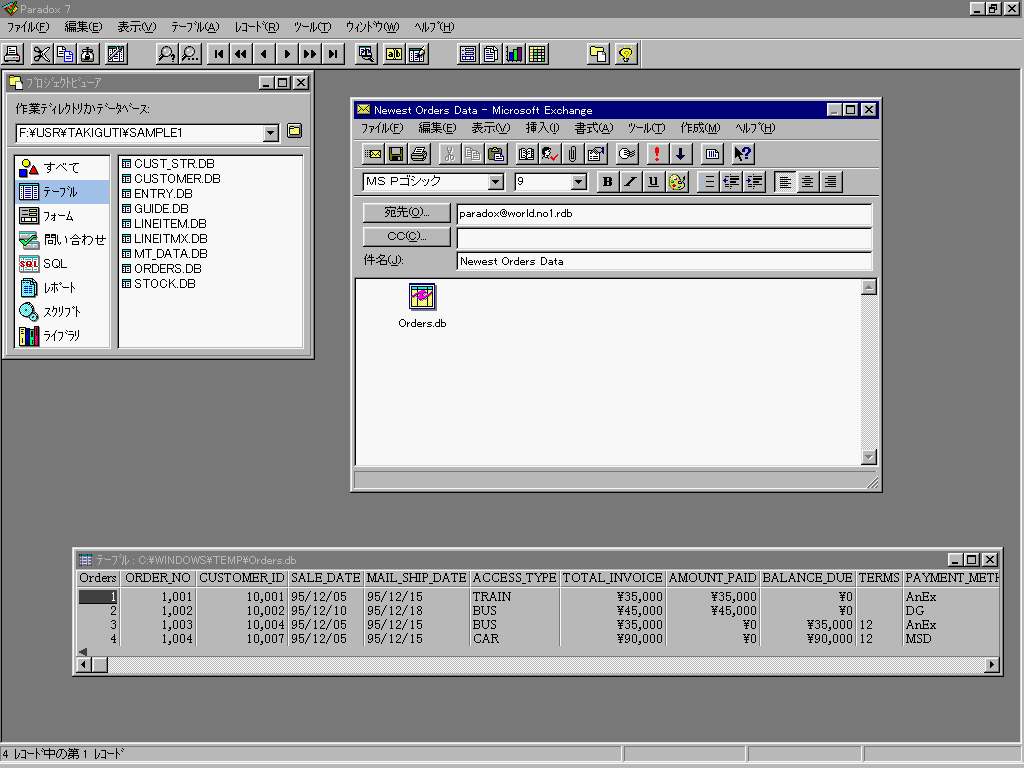The height and width of the screenshot is (768, 1024).
Task: Open Paradox テーブル(A) menu
Action: pyautogui.click(x=195, y=27)
